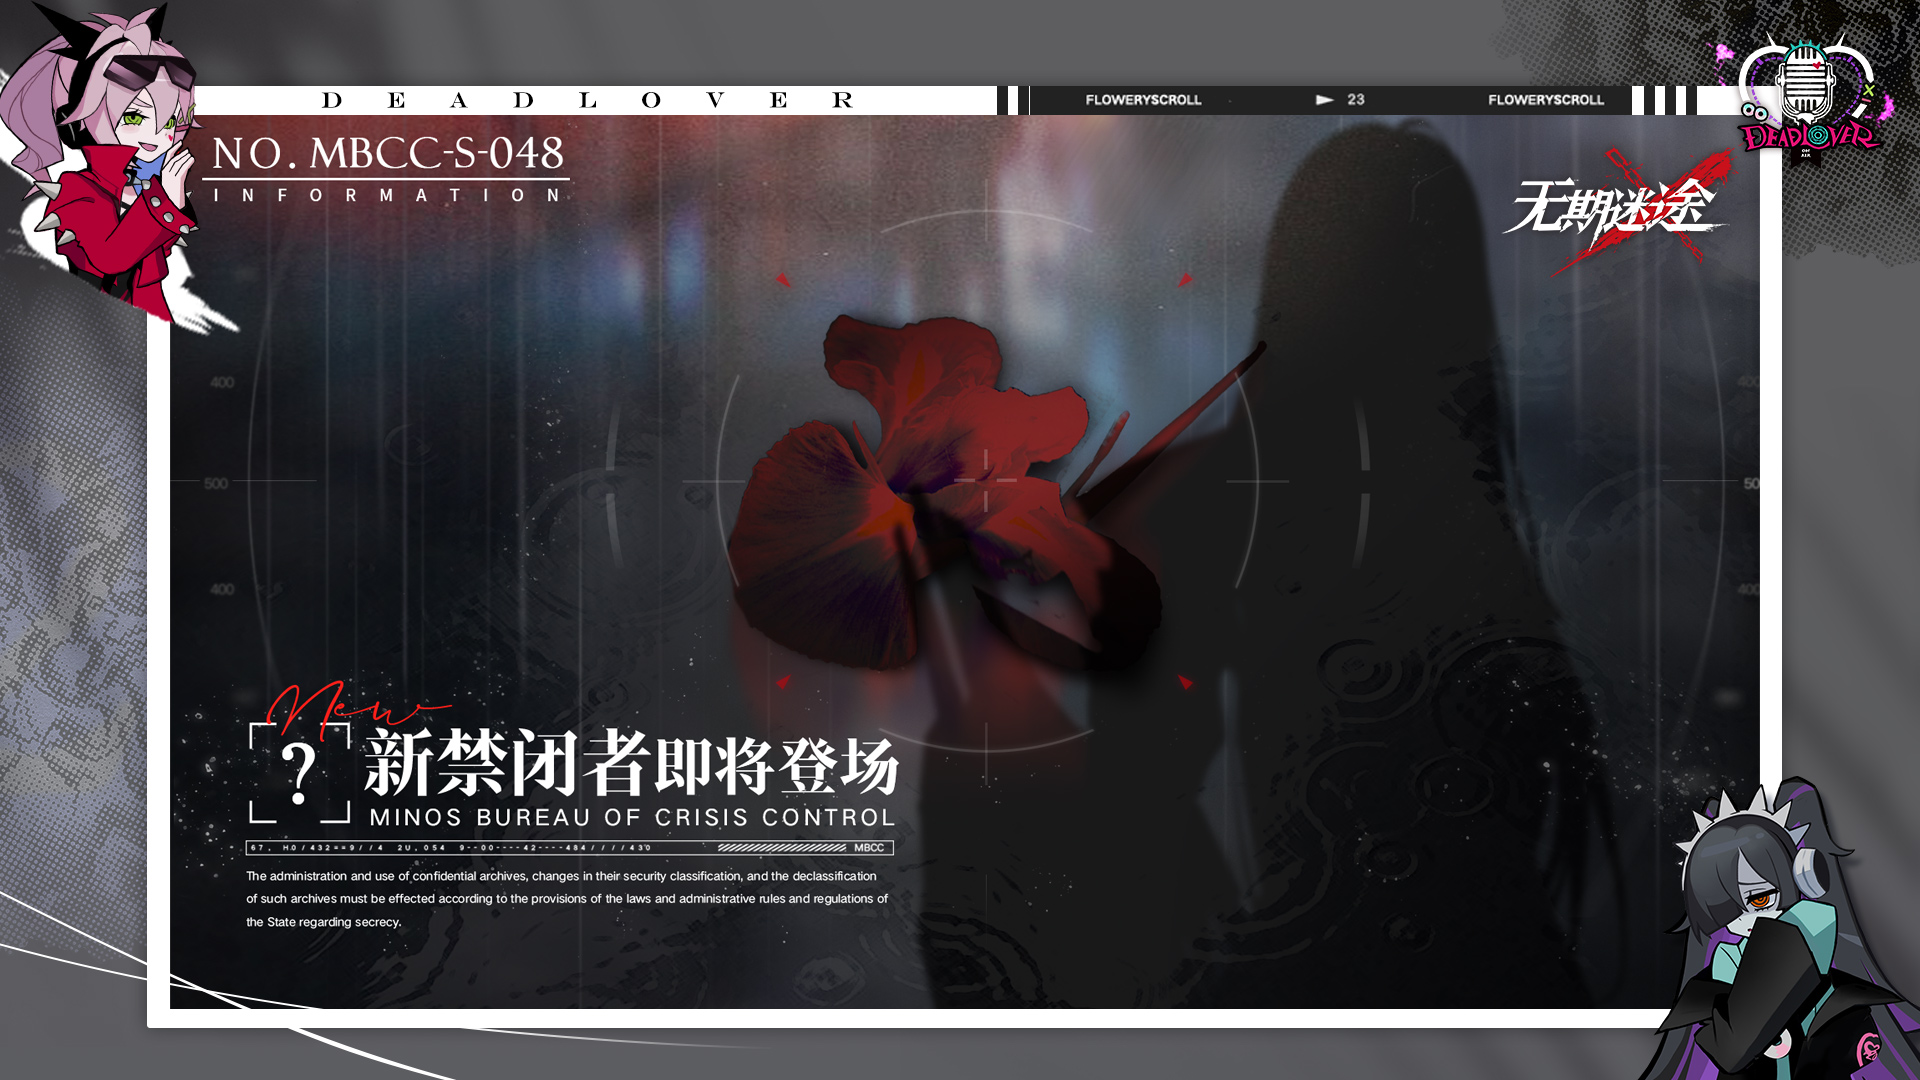Viewport: 1920px width, 1080px height.
Task: Click the red script New label
Action: pos(355,706)
